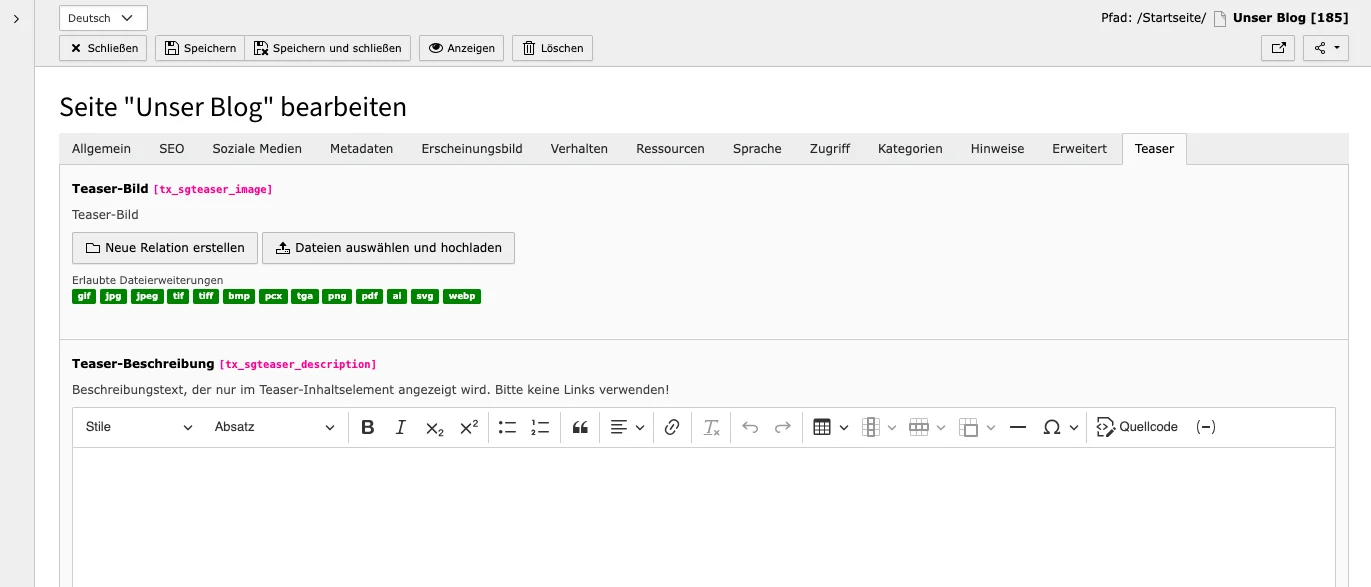This screenshot has width=1371, height=587.
Task: Switch to the Kategorien tab
Action: (909, 148)
